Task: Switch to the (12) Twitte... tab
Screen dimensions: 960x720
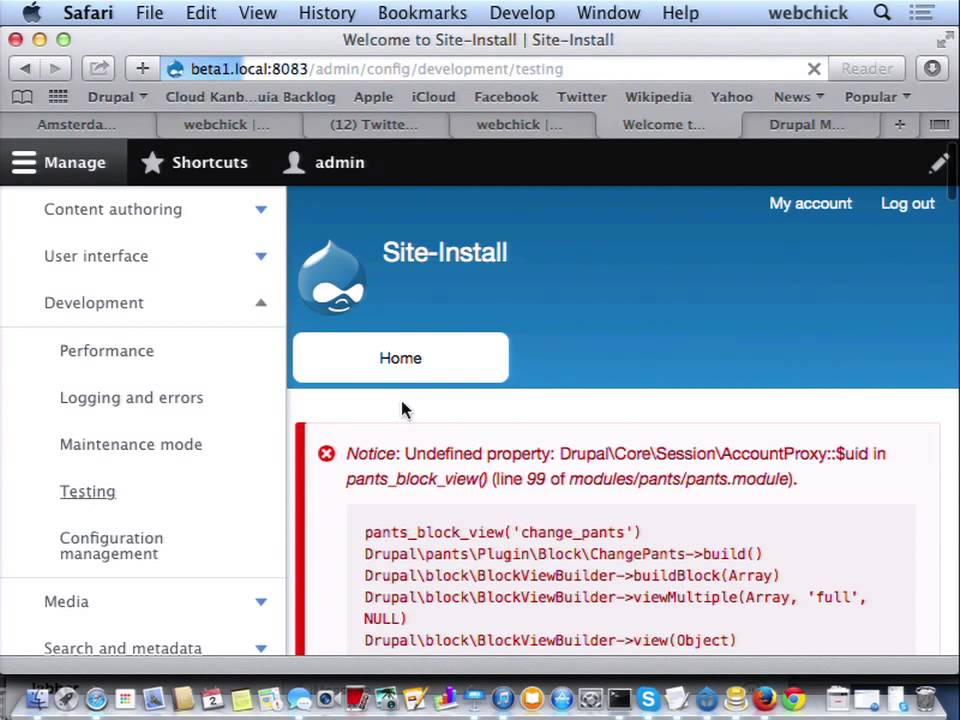Action: (x=374, y=124)
